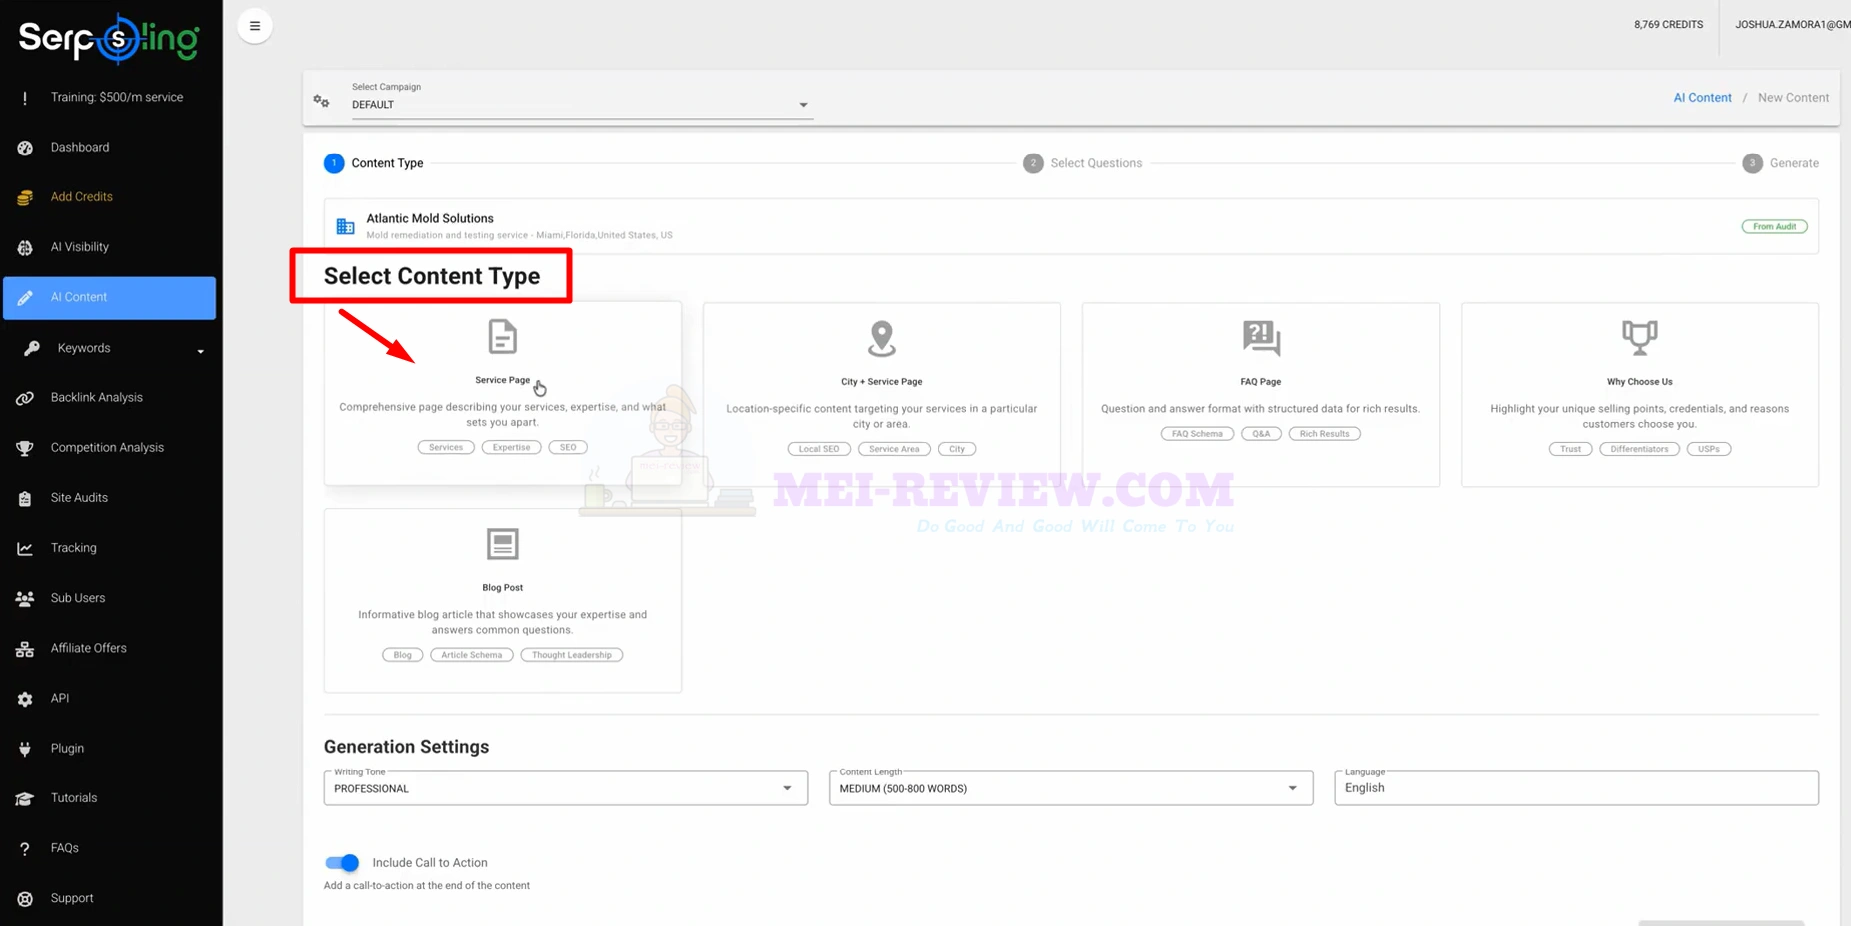The width and height of the screenshot is (1851, 926).
Task: Go to the Generate step
Action: pyautogui.click(x=1780, y=163)
